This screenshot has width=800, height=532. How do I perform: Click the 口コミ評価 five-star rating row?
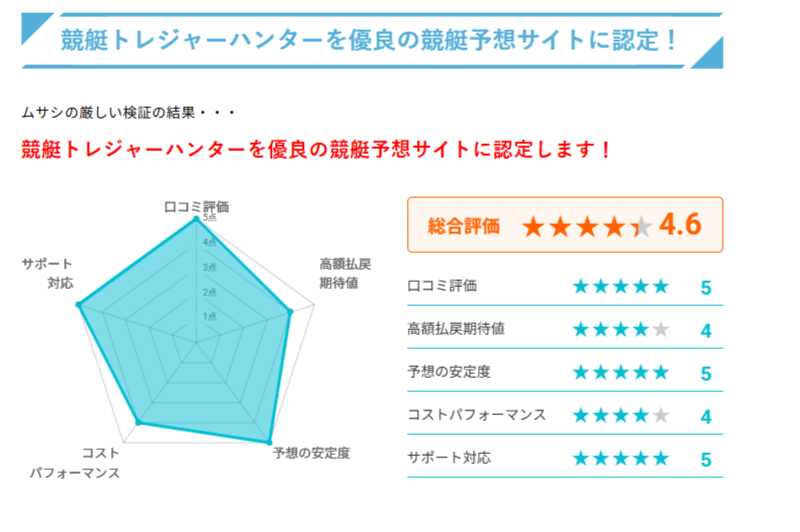pyautogui.click(x=565, y=286)
